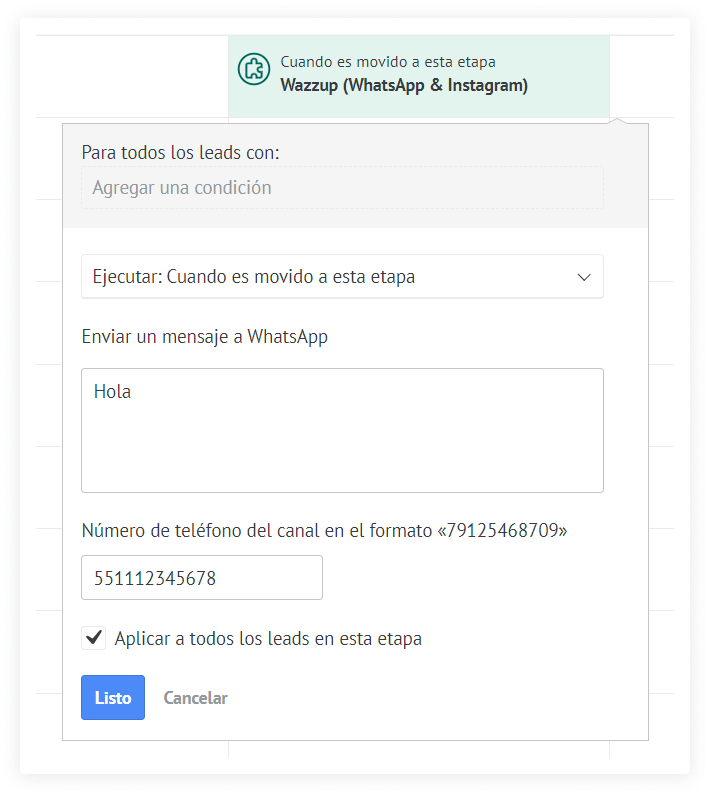Click the 'Para todos los leads con:' label
Viewport: 710px width, 796px height.
[180, 152]
